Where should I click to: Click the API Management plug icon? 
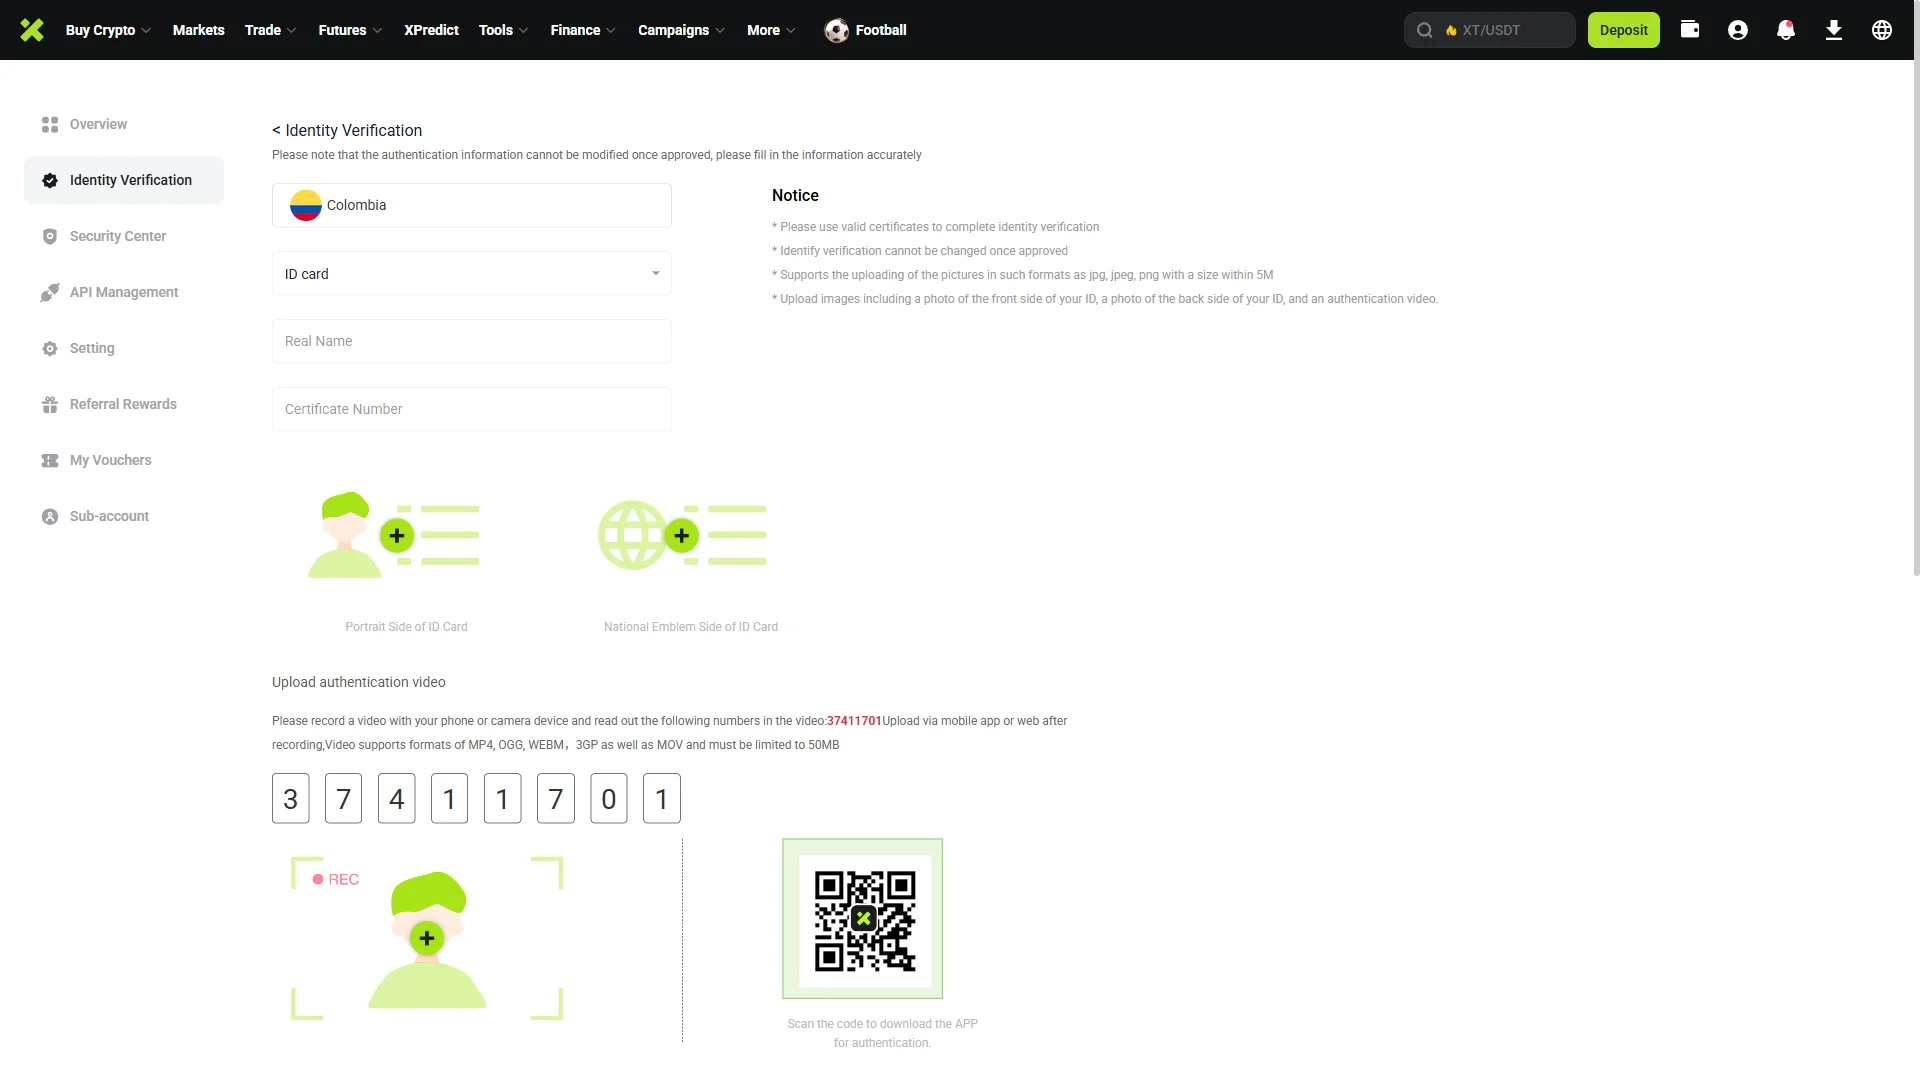point(50,292)
